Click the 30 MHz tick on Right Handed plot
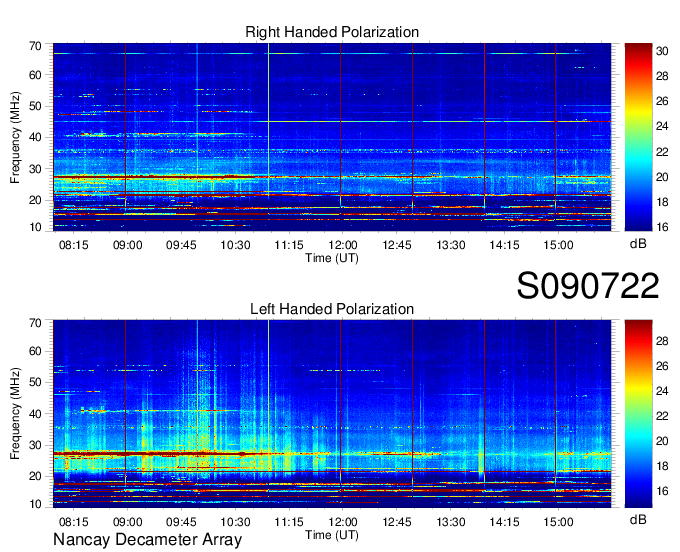Viewport: 680px width, 552px height. pyautogui.click(x=35, y=170)
